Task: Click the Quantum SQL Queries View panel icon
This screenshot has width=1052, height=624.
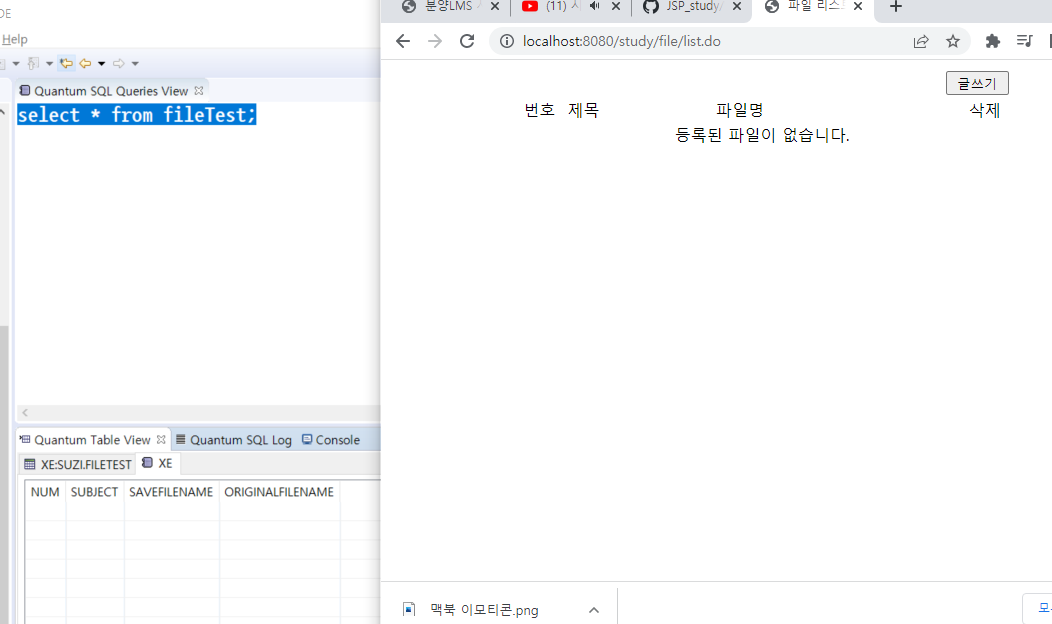Action: click(x=25, y=90)
